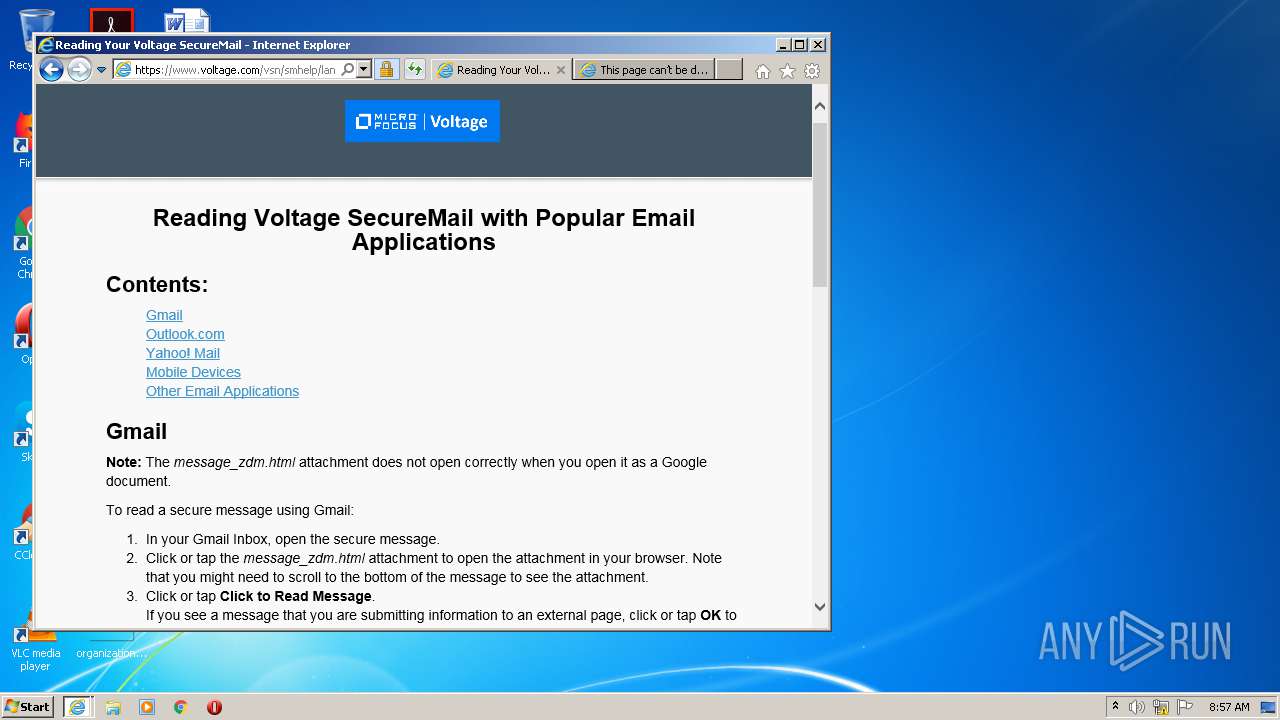
Task: Click the 'Gmail' section heading
Action: click(136, 431)
